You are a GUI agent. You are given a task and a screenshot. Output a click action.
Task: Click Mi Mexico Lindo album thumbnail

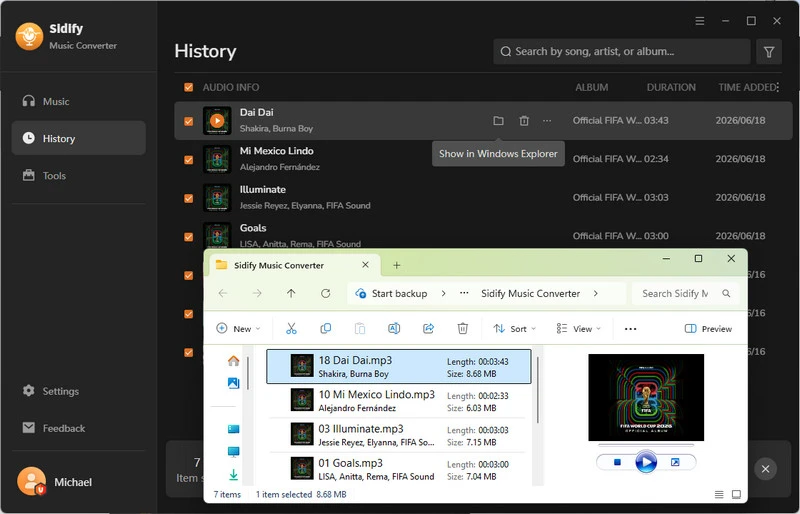click(217, 159)
